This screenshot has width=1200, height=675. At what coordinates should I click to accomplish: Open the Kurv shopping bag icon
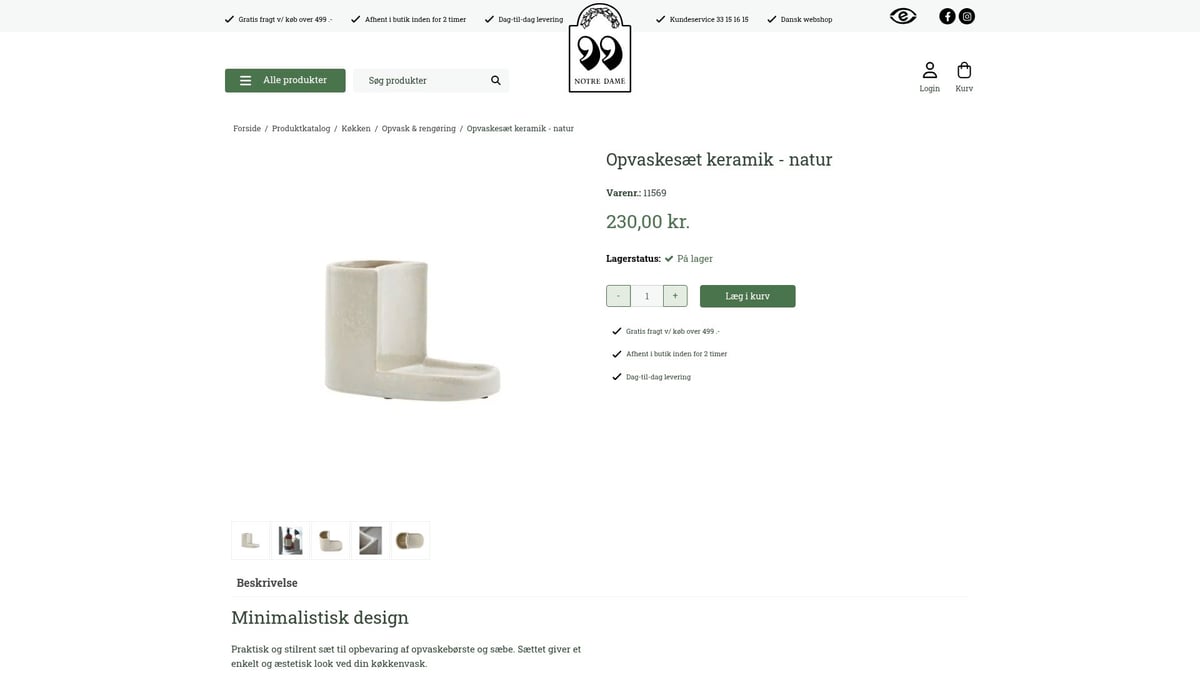coord(964,77)
